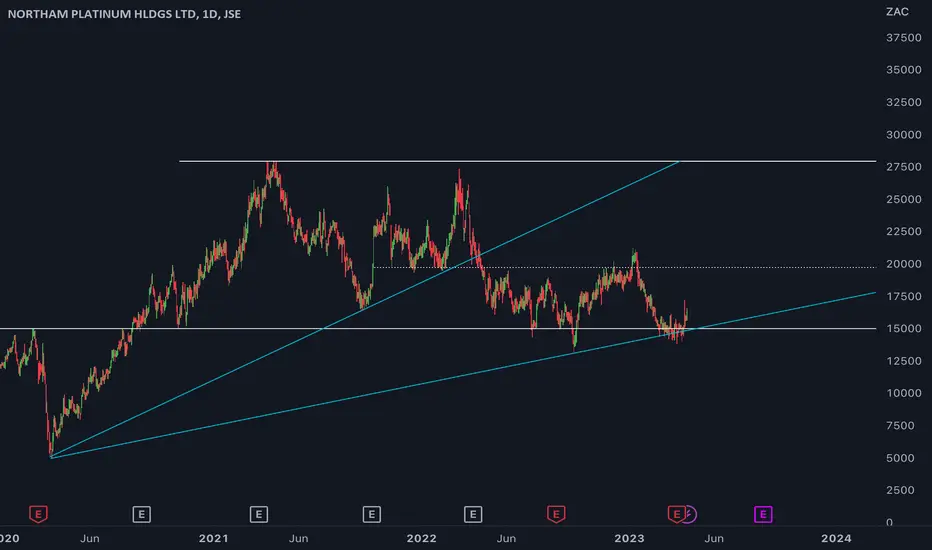The image size is (932, 550).
Task: Click the 25000 price axis label
Action: pos(903,199)
